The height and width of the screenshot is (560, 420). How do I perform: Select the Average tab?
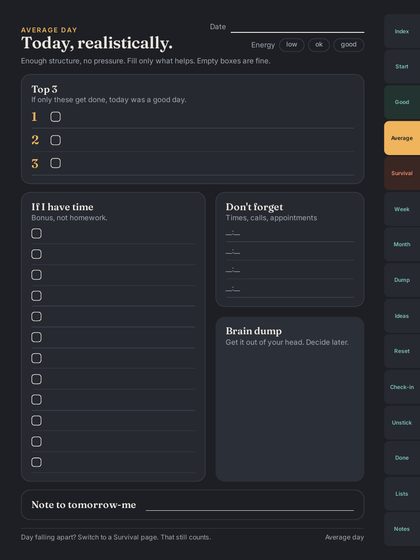pos(402,138)
